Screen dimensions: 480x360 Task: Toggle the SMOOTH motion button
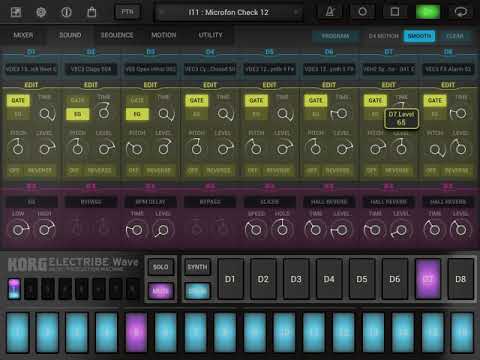[x=419, y=36]
